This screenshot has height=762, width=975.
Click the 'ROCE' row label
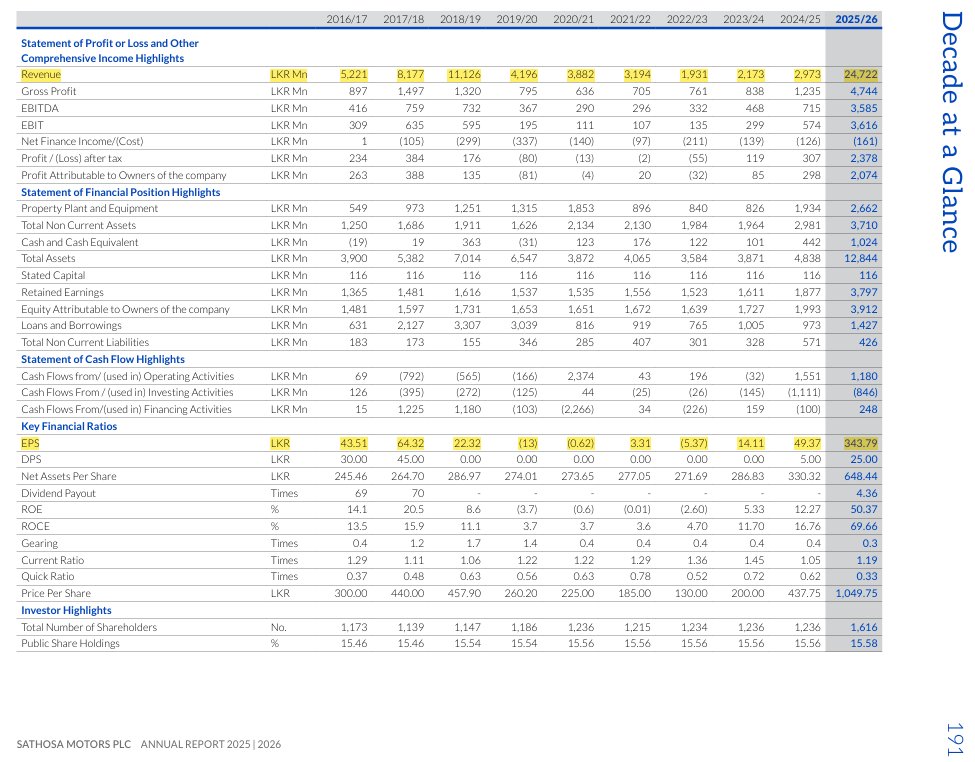pos(35,526)
